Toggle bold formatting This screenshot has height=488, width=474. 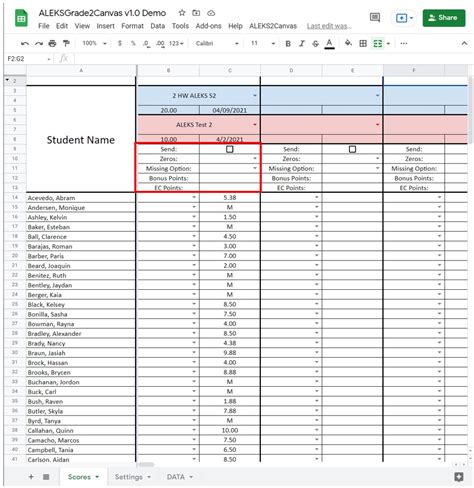[x=288, y=43]
